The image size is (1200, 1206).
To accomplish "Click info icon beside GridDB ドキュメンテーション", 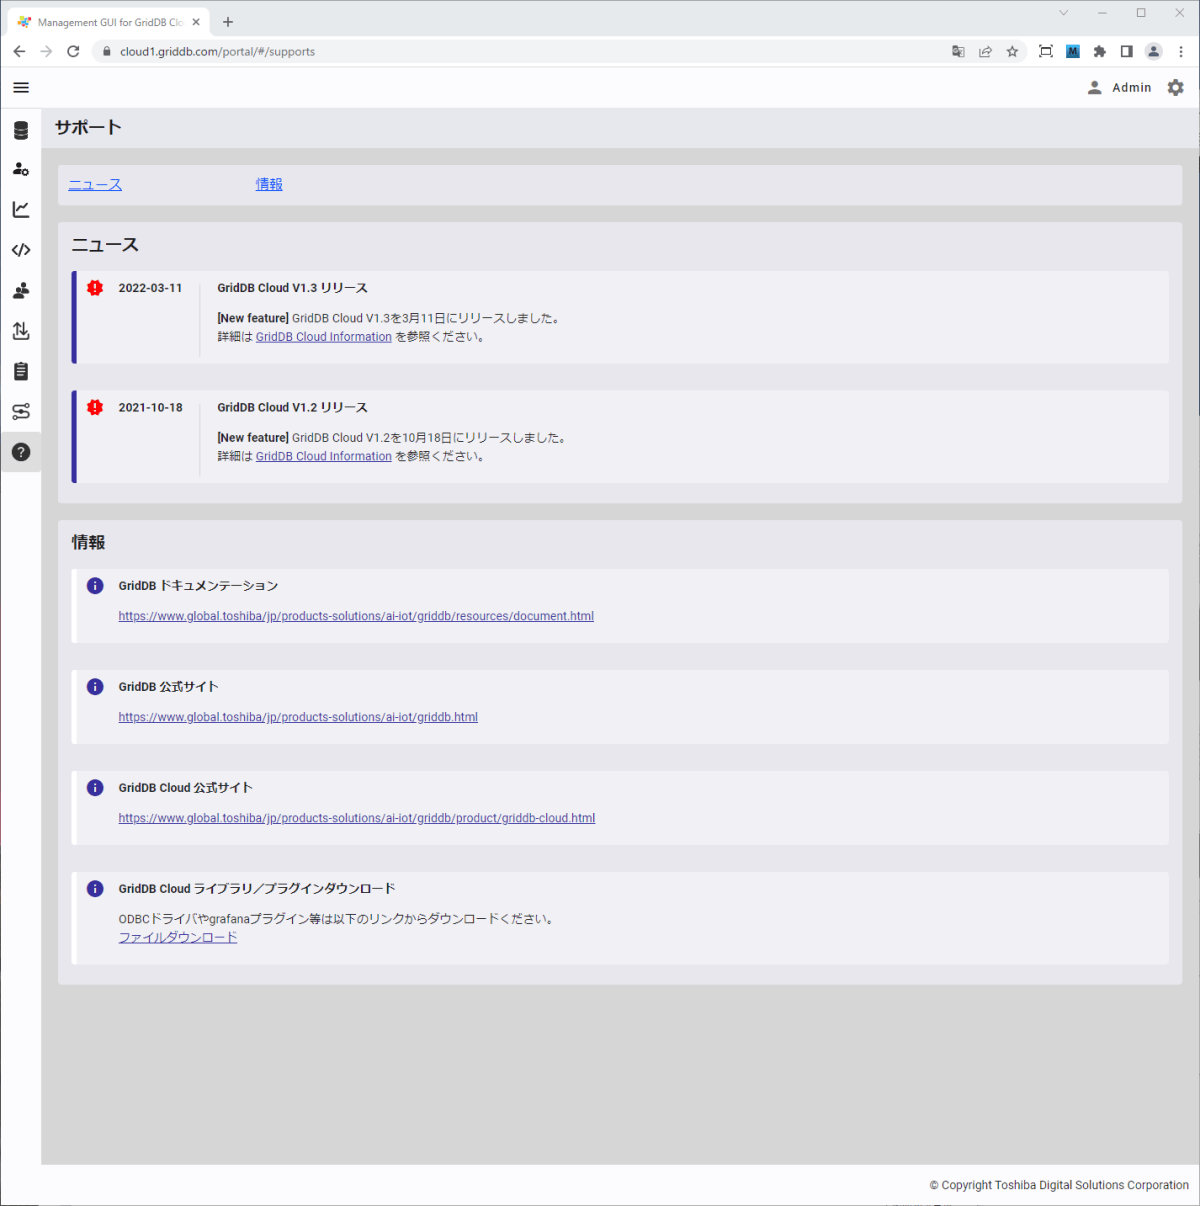I will pyautogui.click(x=95, y=586).
